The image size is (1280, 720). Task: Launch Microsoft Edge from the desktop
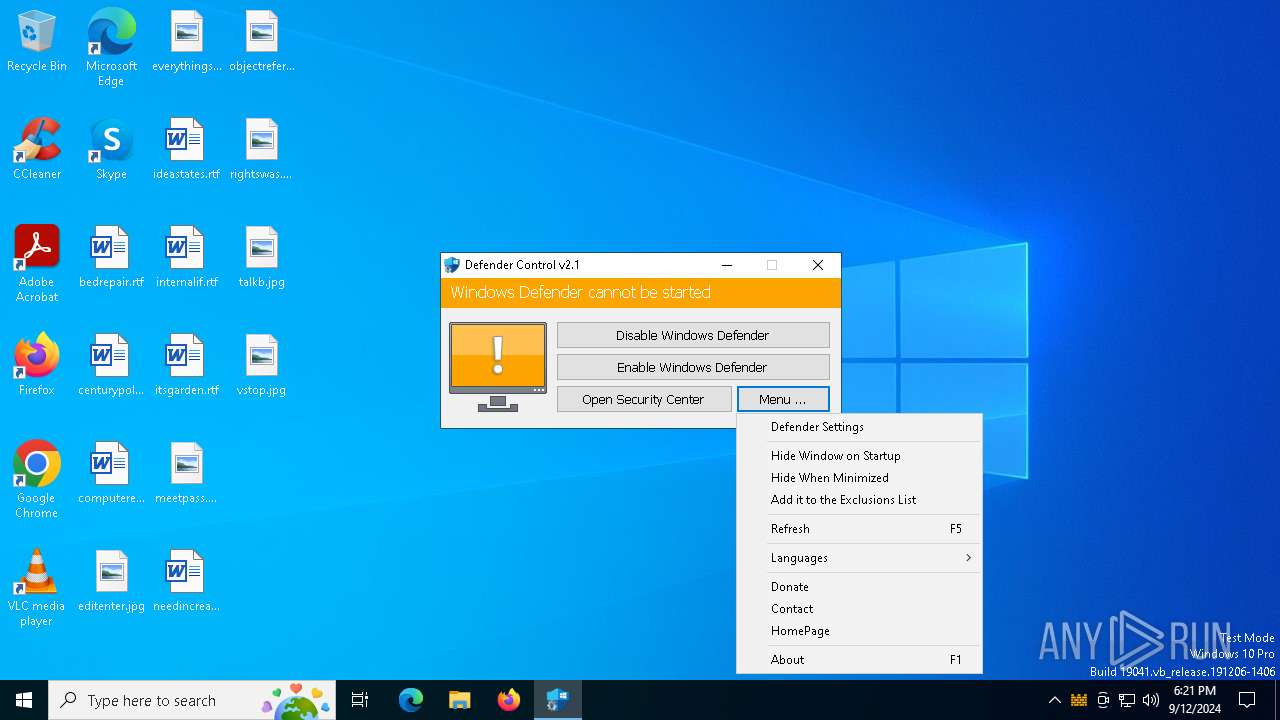point(111,48)
